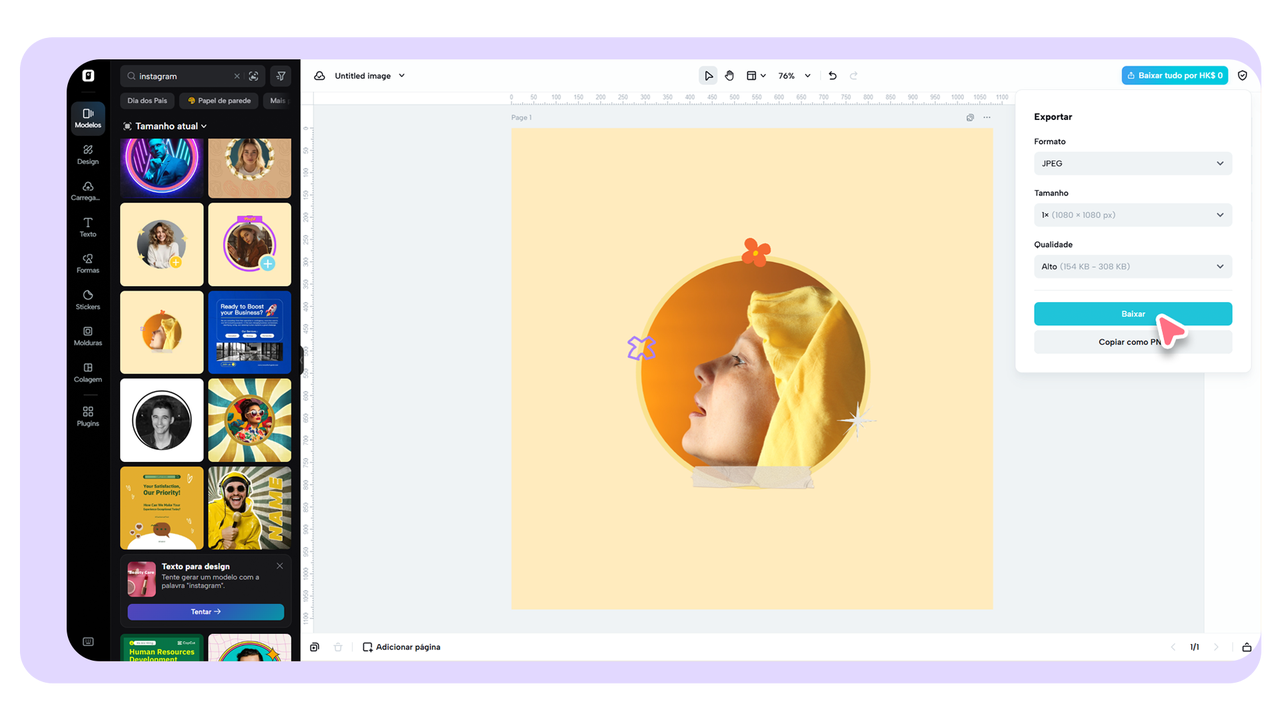Open the Untitled image title dropdown
The image size is (1280, 720).
tap(369, 76)
